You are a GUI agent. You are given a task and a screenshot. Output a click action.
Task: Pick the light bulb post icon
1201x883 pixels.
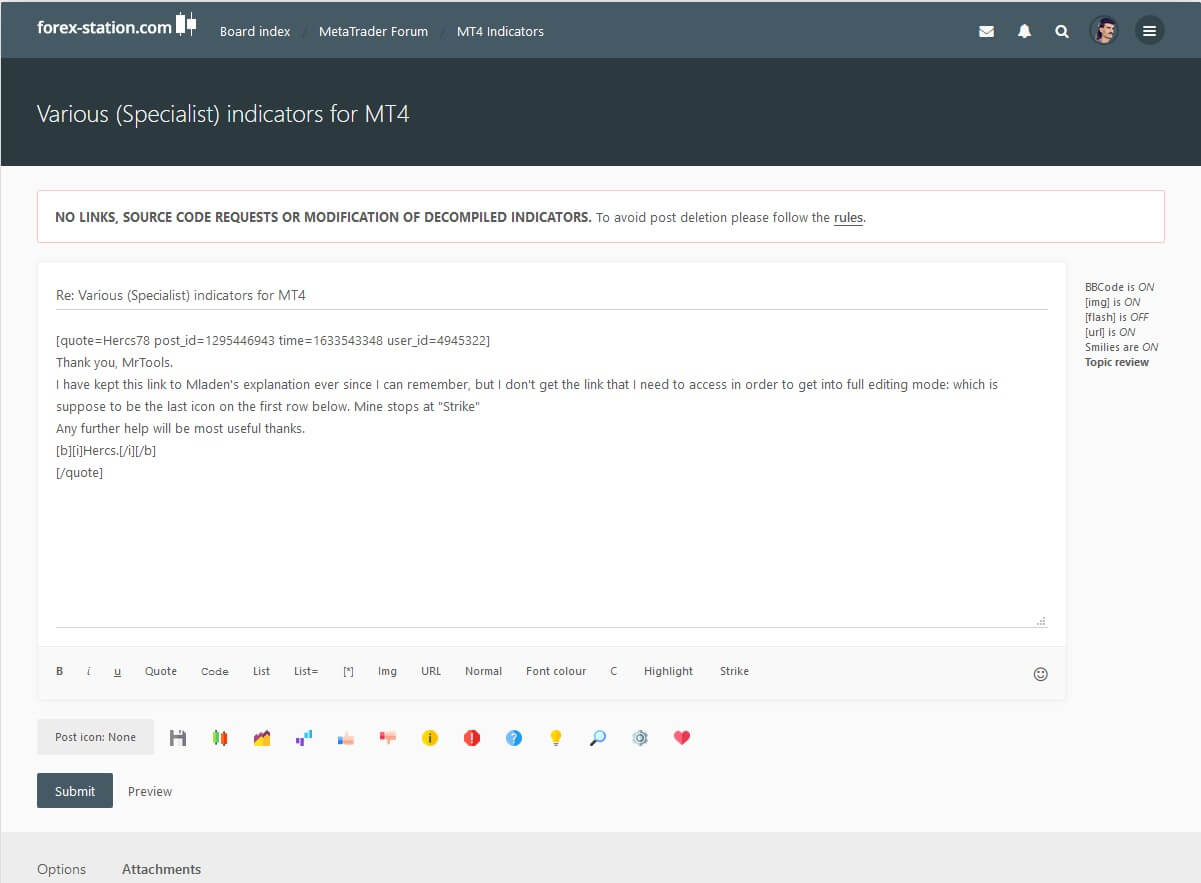click(x=556, y=738)
